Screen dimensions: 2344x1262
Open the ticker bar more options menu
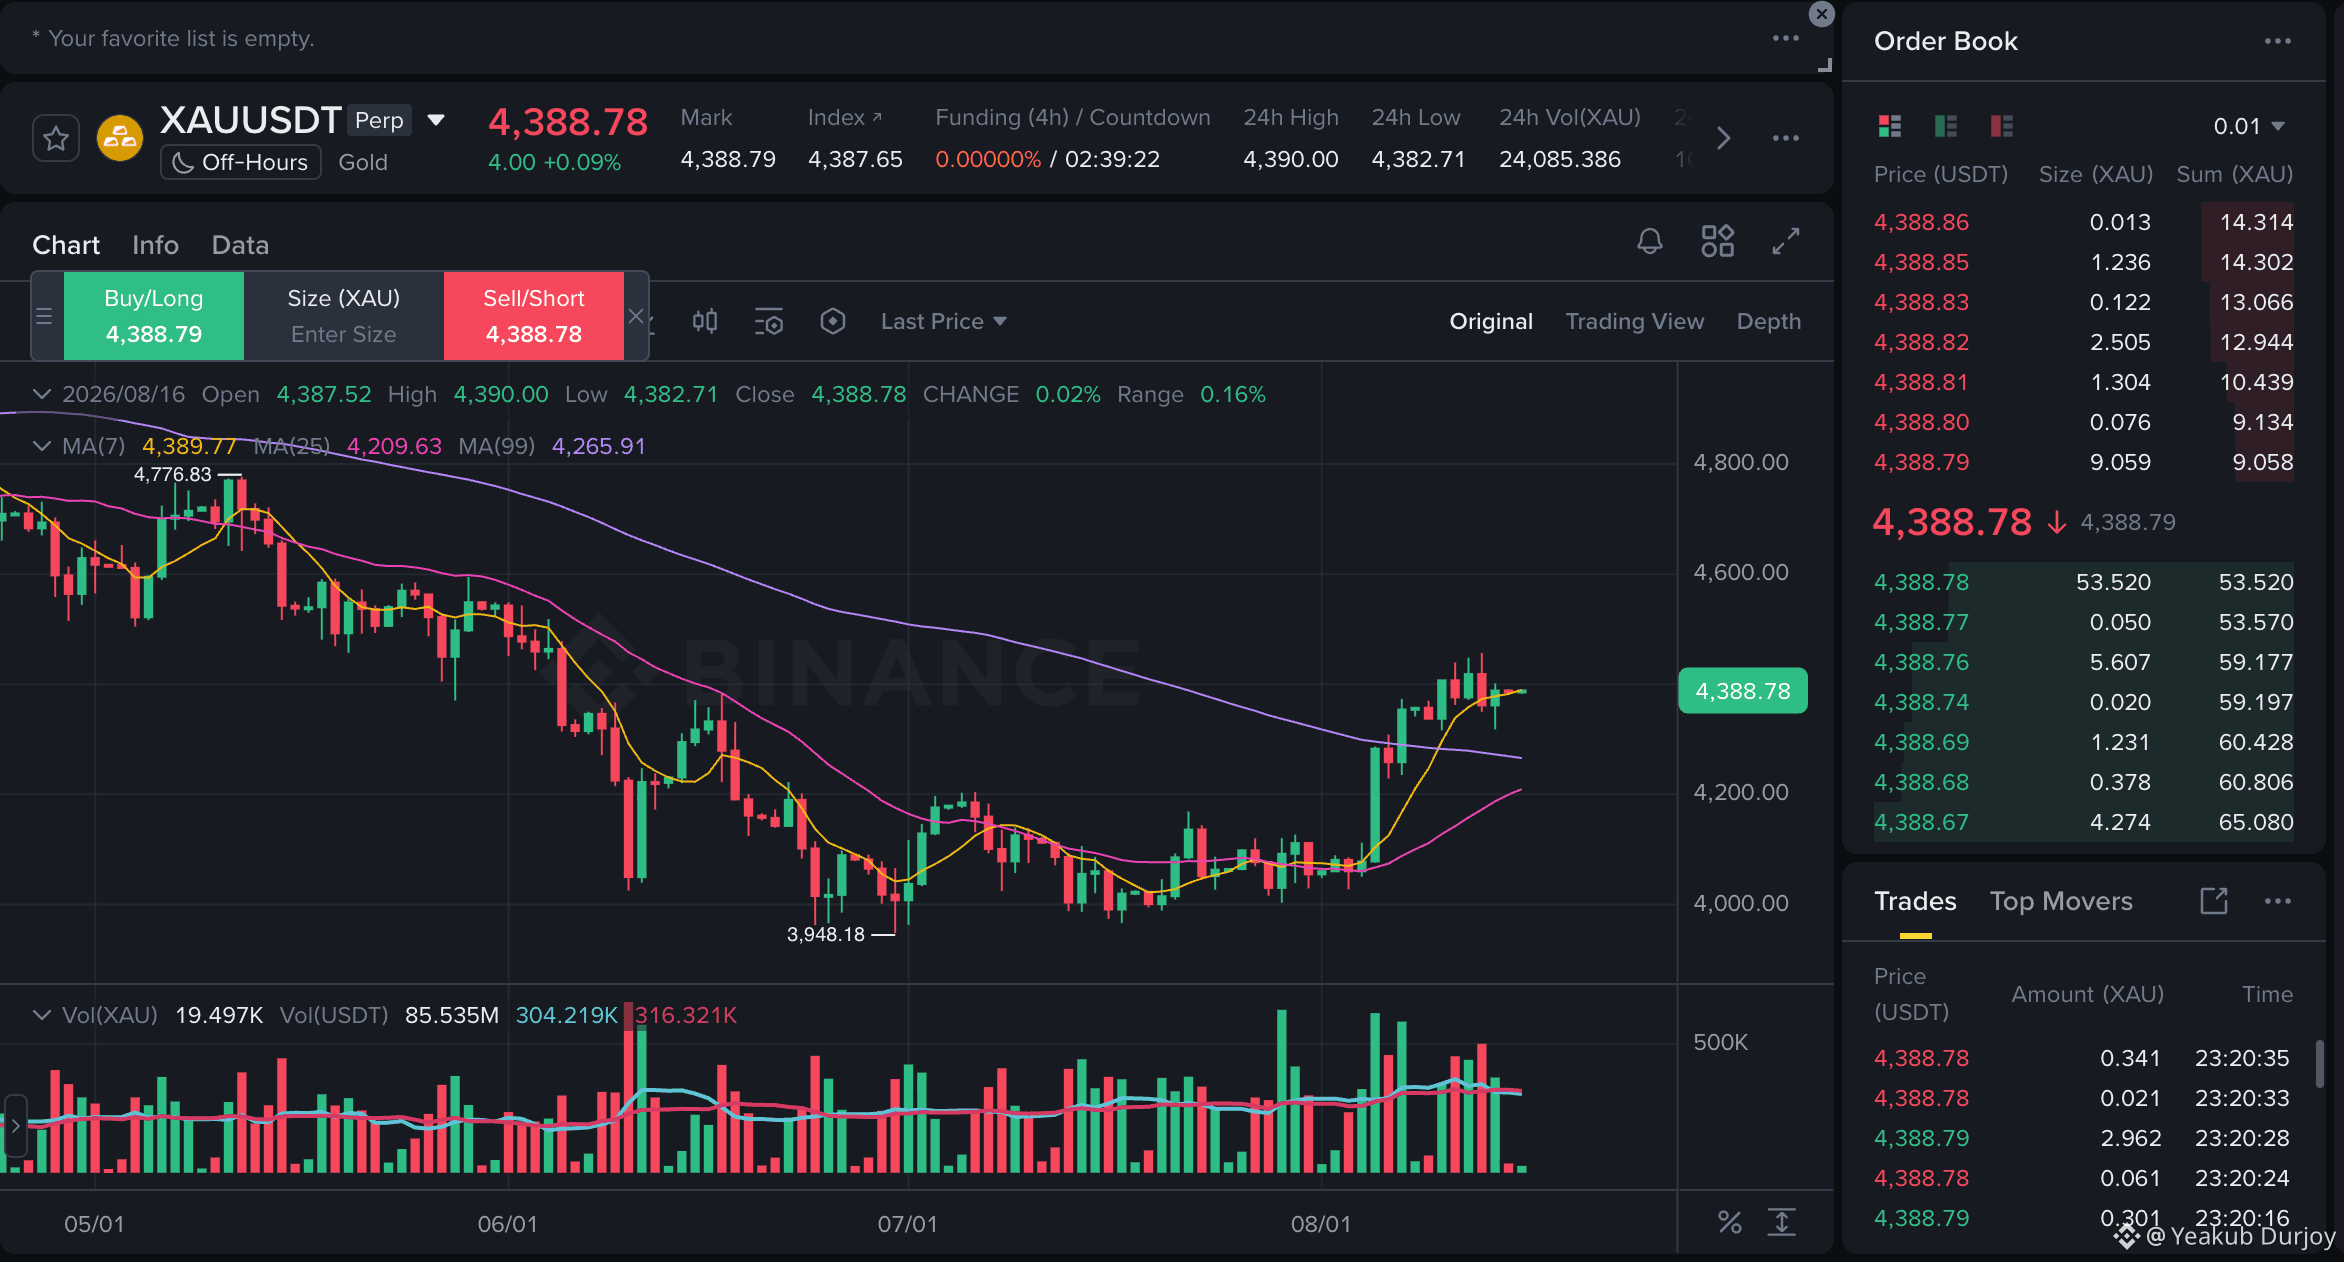[1786, 138]
